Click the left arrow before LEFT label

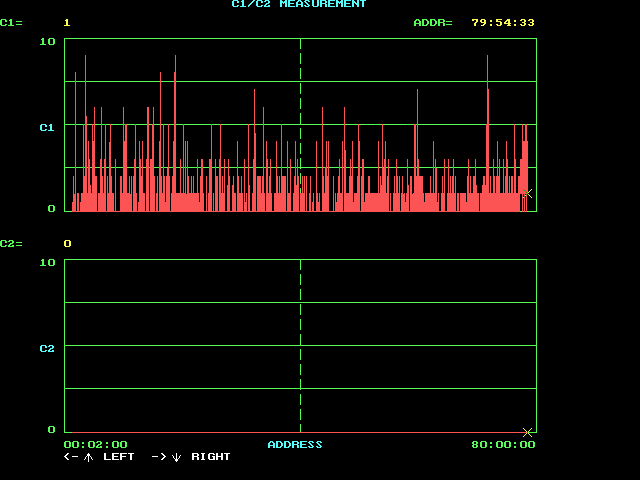pos(71,457)
